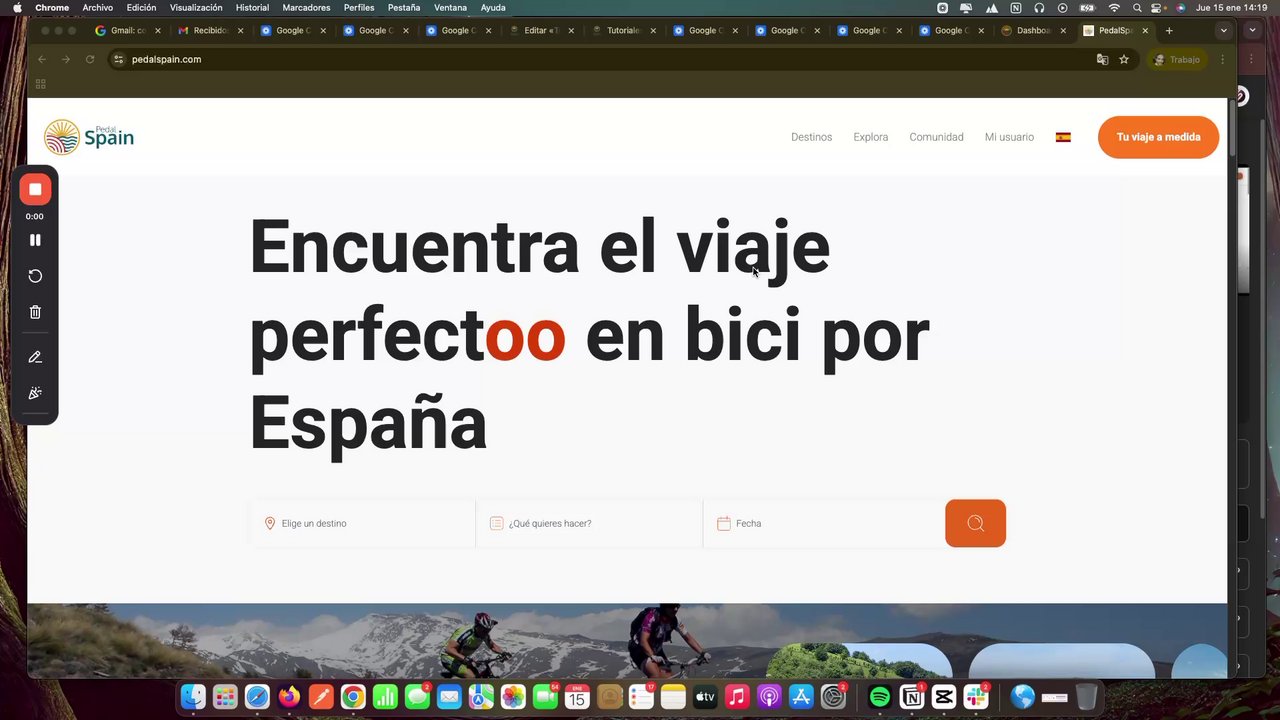The image size is (1280, 720).
Task: Open Spotify from the Dock
Action: [x=880, y=696]
